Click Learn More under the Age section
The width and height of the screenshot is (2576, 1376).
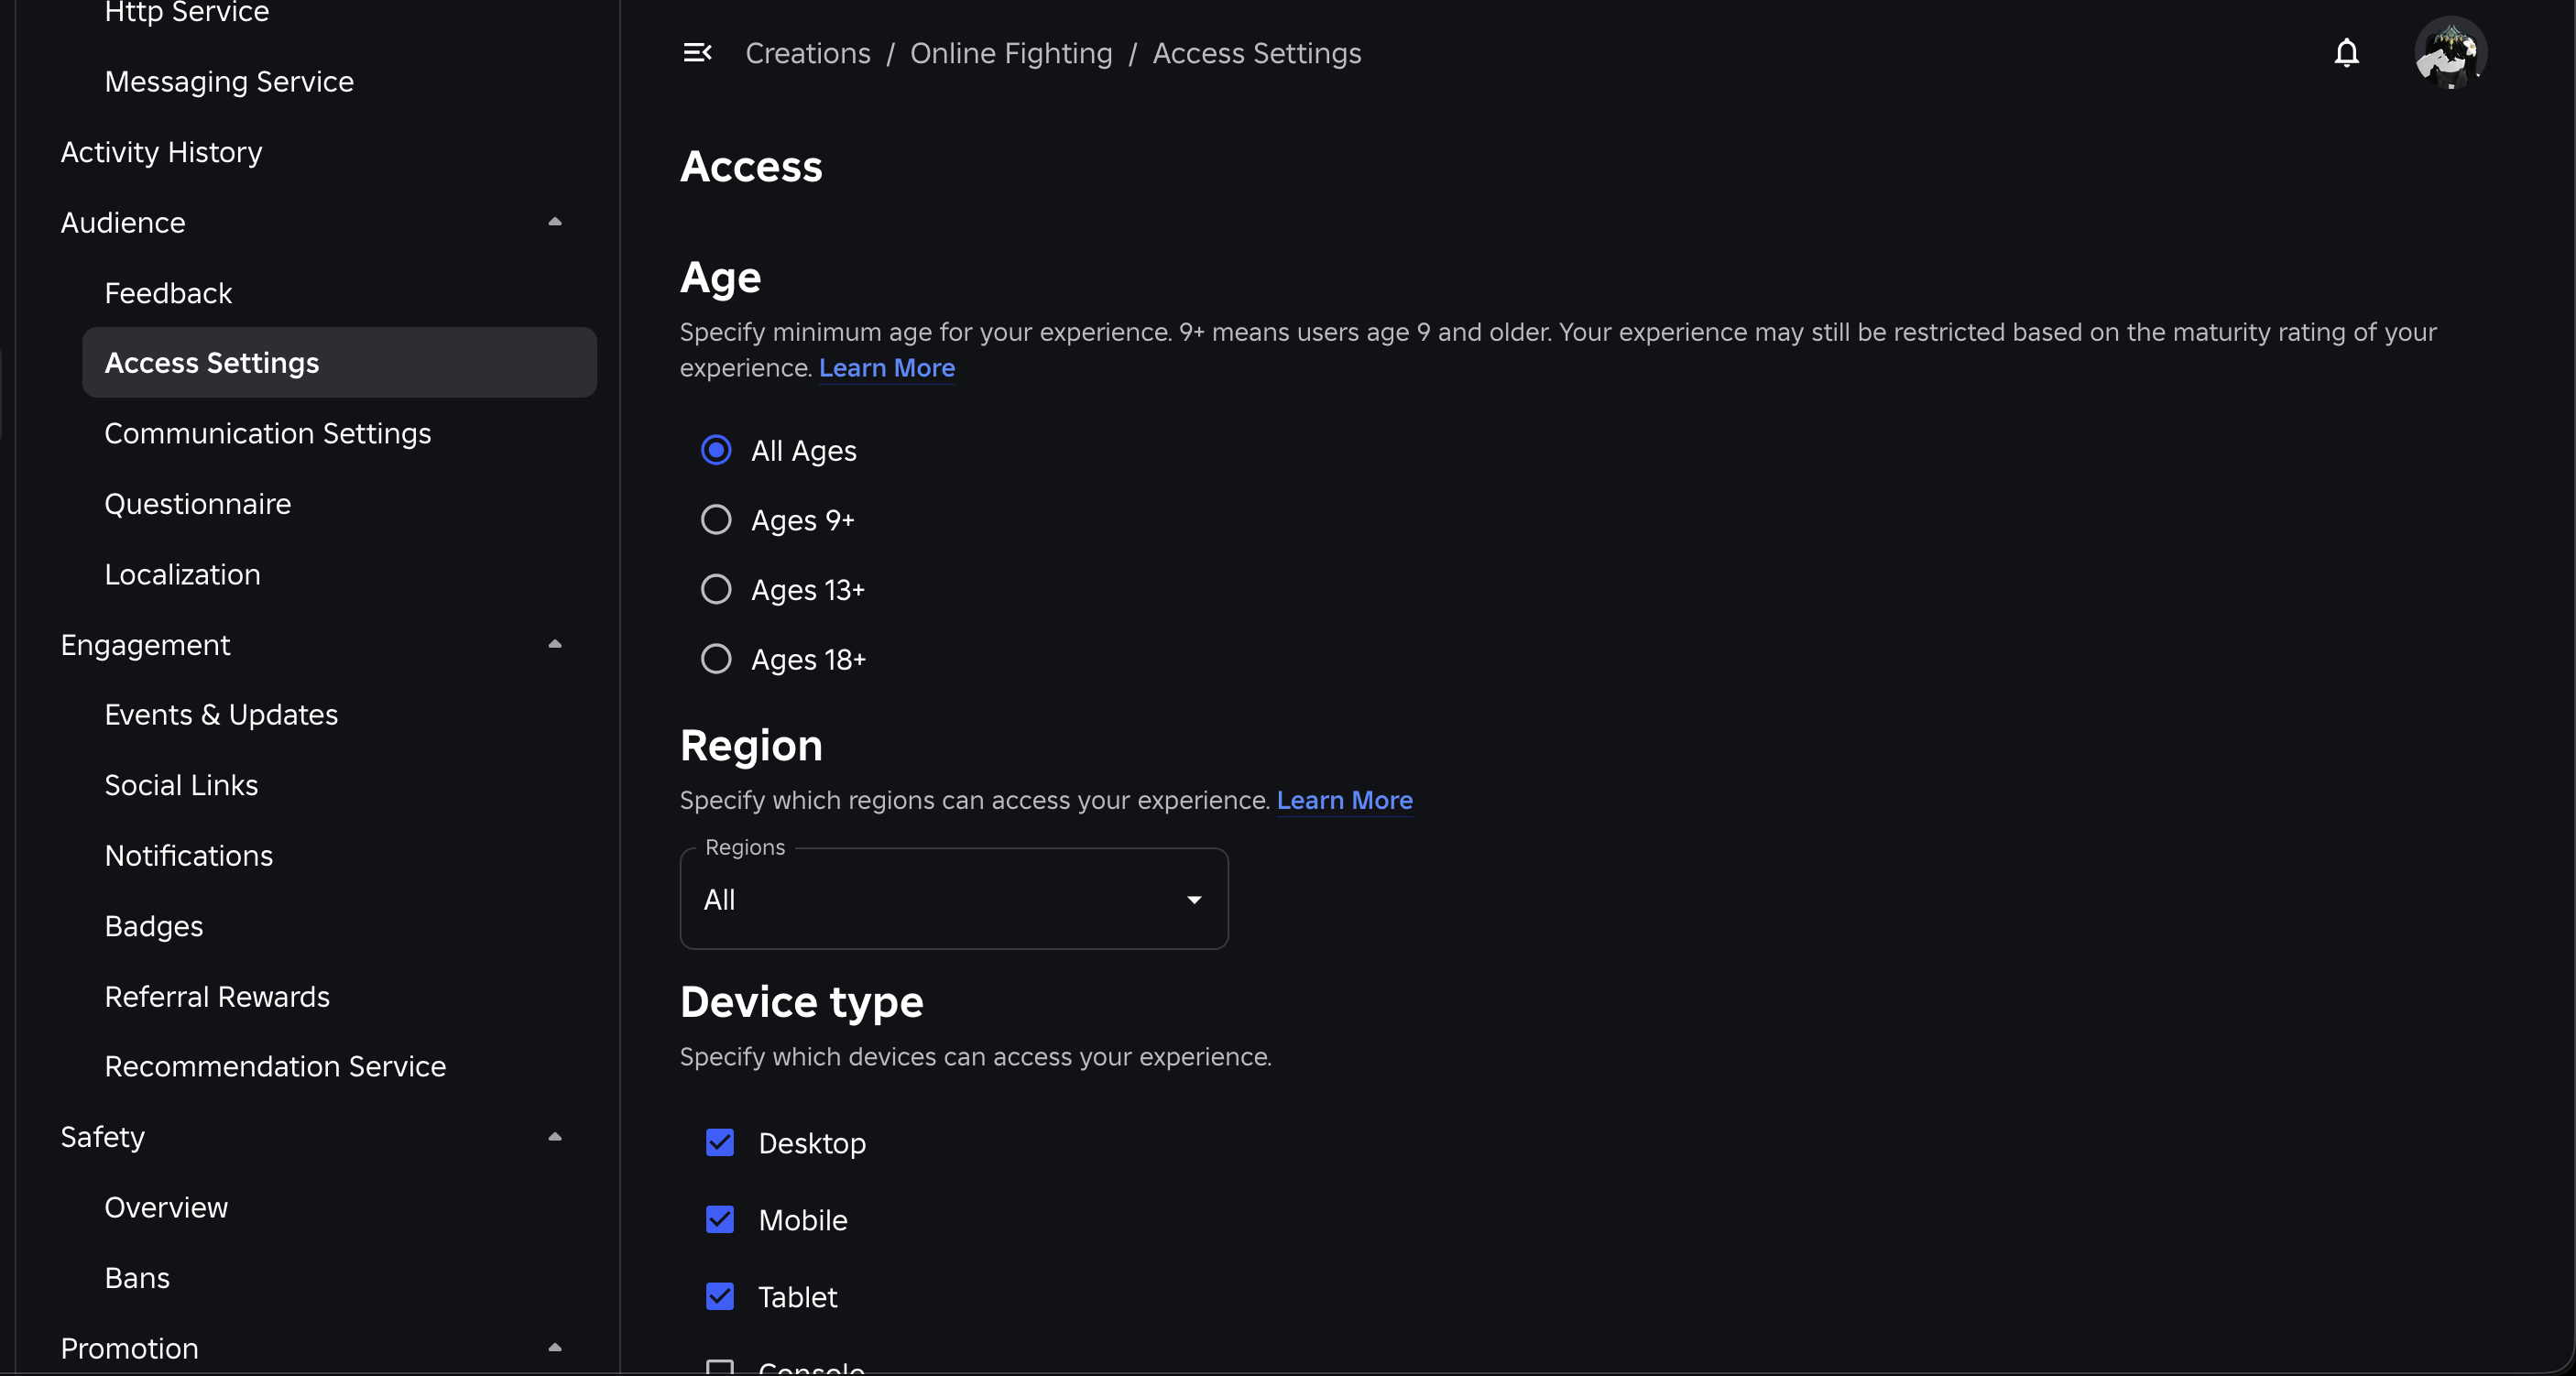pos(886,368)
